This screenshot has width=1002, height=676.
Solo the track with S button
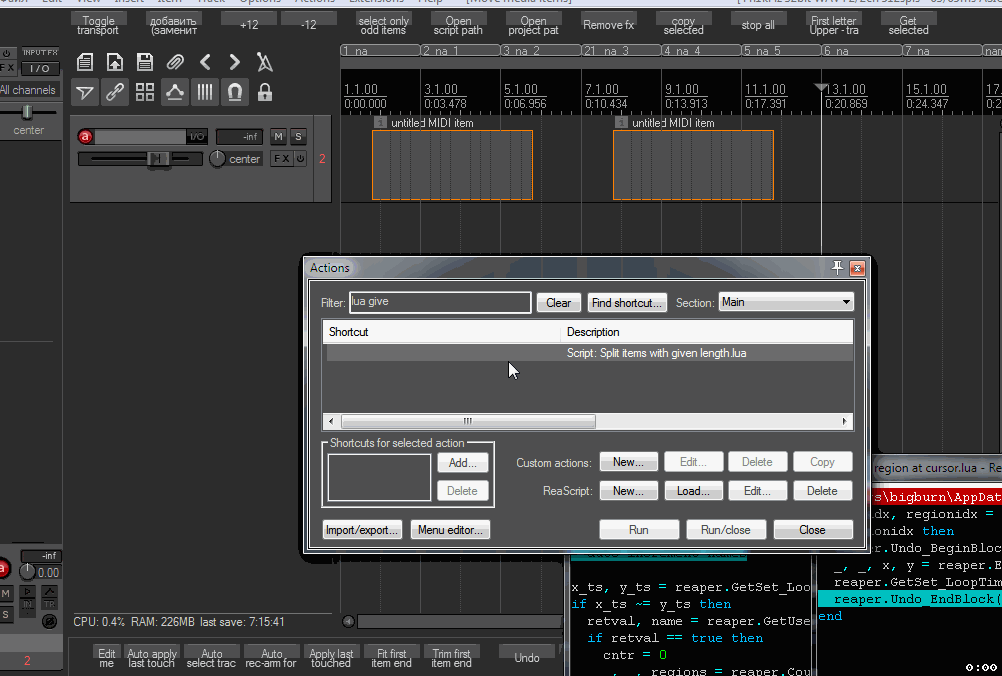coord(298,137)
